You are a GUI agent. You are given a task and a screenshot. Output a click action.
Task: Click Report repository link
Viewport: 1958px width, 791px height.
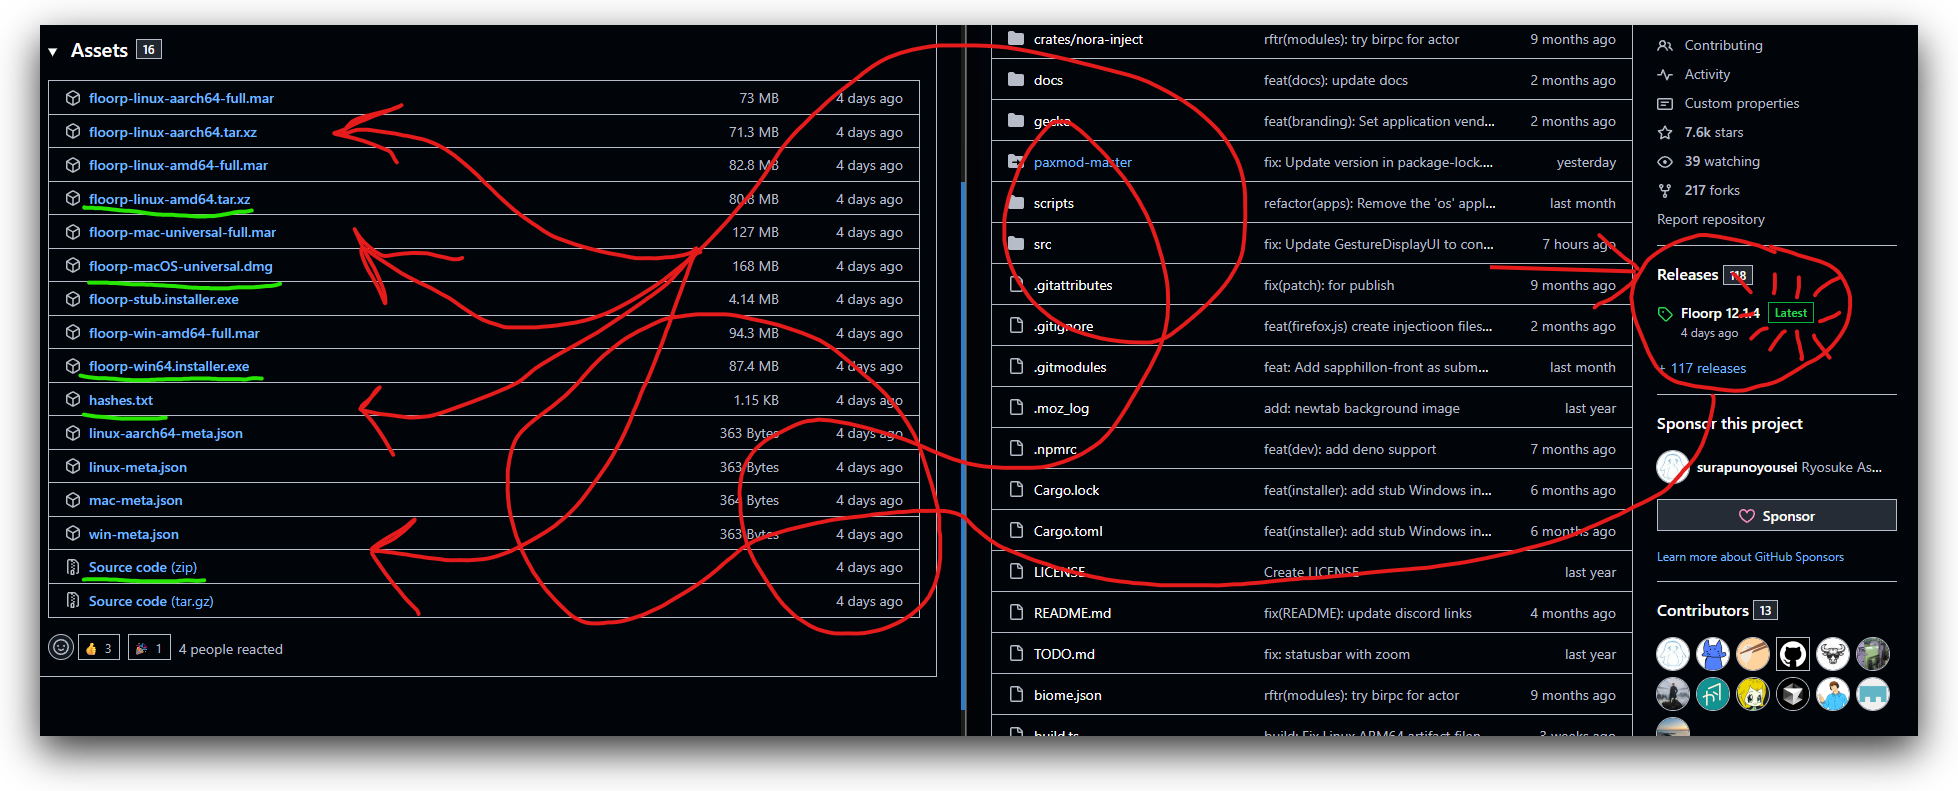(x=1711, y=219)
